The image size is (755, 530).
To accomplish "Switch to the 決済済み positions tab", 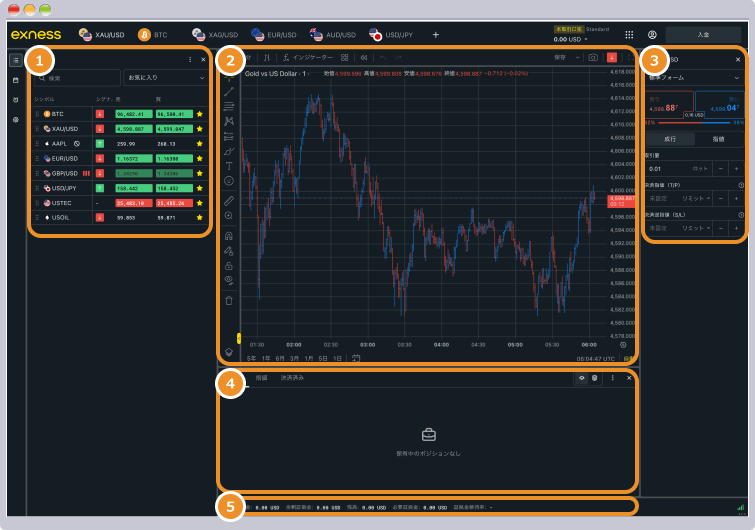I will 292,378.
